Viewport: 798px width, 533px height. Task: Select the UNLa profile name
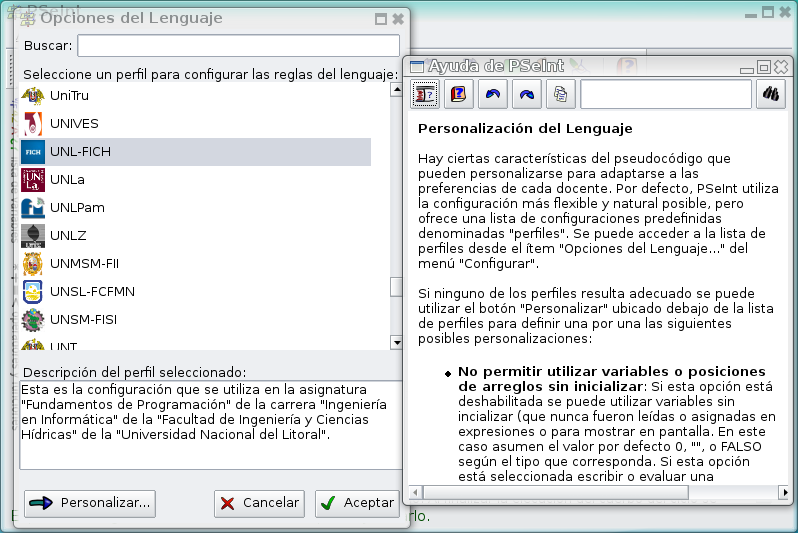click(x=67, y=180)
